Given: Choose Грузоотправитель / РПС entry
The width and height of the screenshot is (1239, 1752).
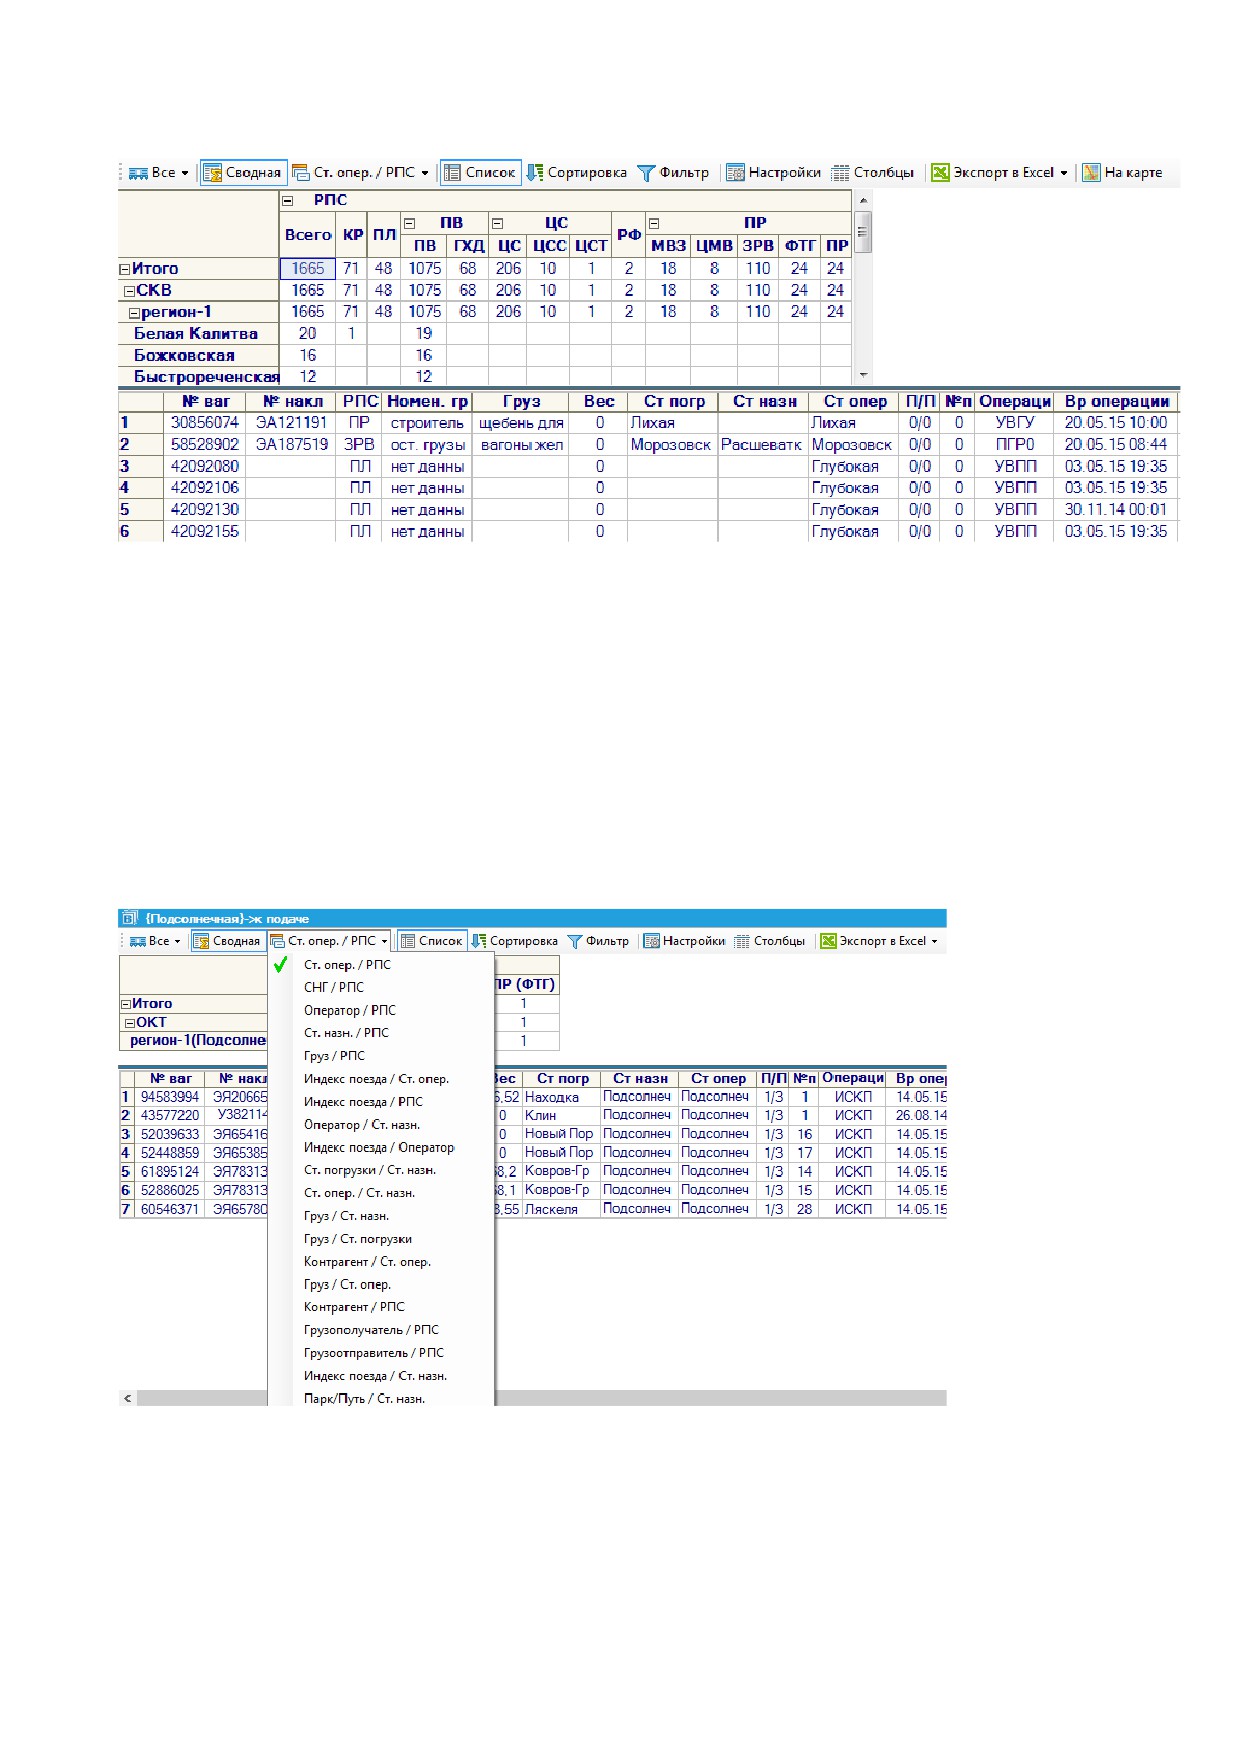Looking at the screenshot, I should coord(381,1353).
